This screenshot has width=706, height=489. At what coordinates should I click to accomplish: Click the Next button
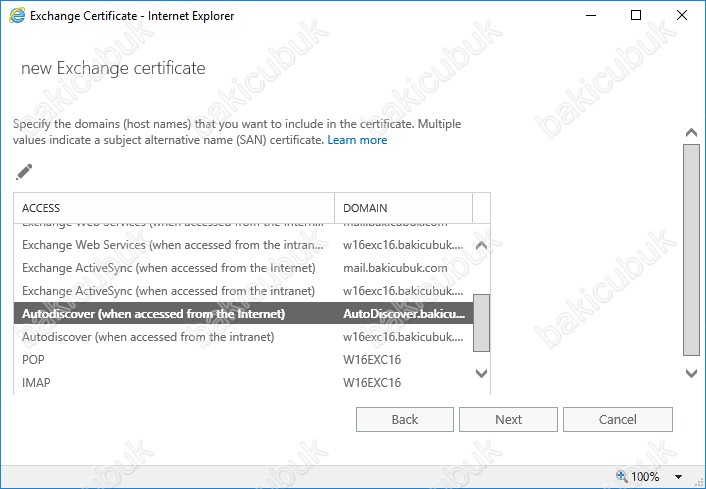pyautogui.click(x=508, y=420)
